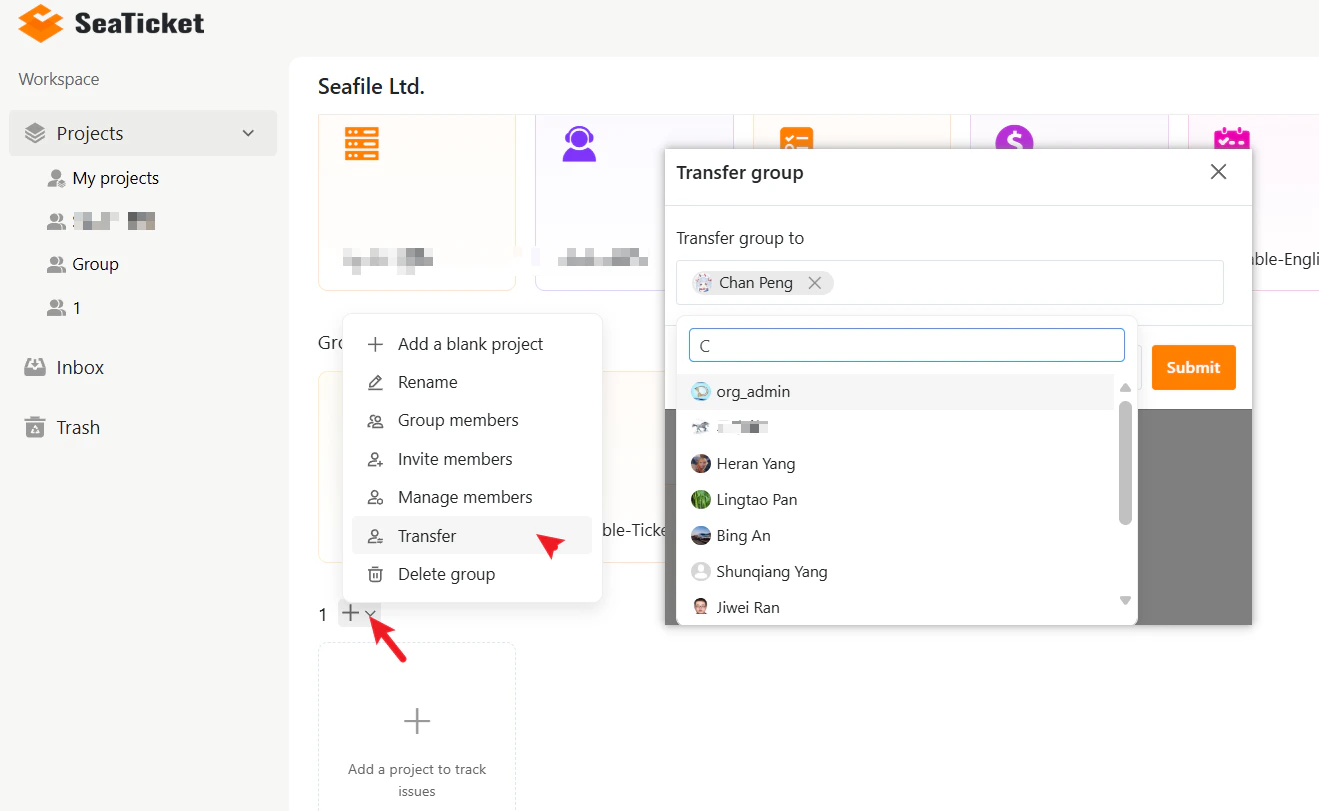Click the transfer-person icon beside Transfer
This screenshot has height=811, width=1319.
click(x=375, y=536)
